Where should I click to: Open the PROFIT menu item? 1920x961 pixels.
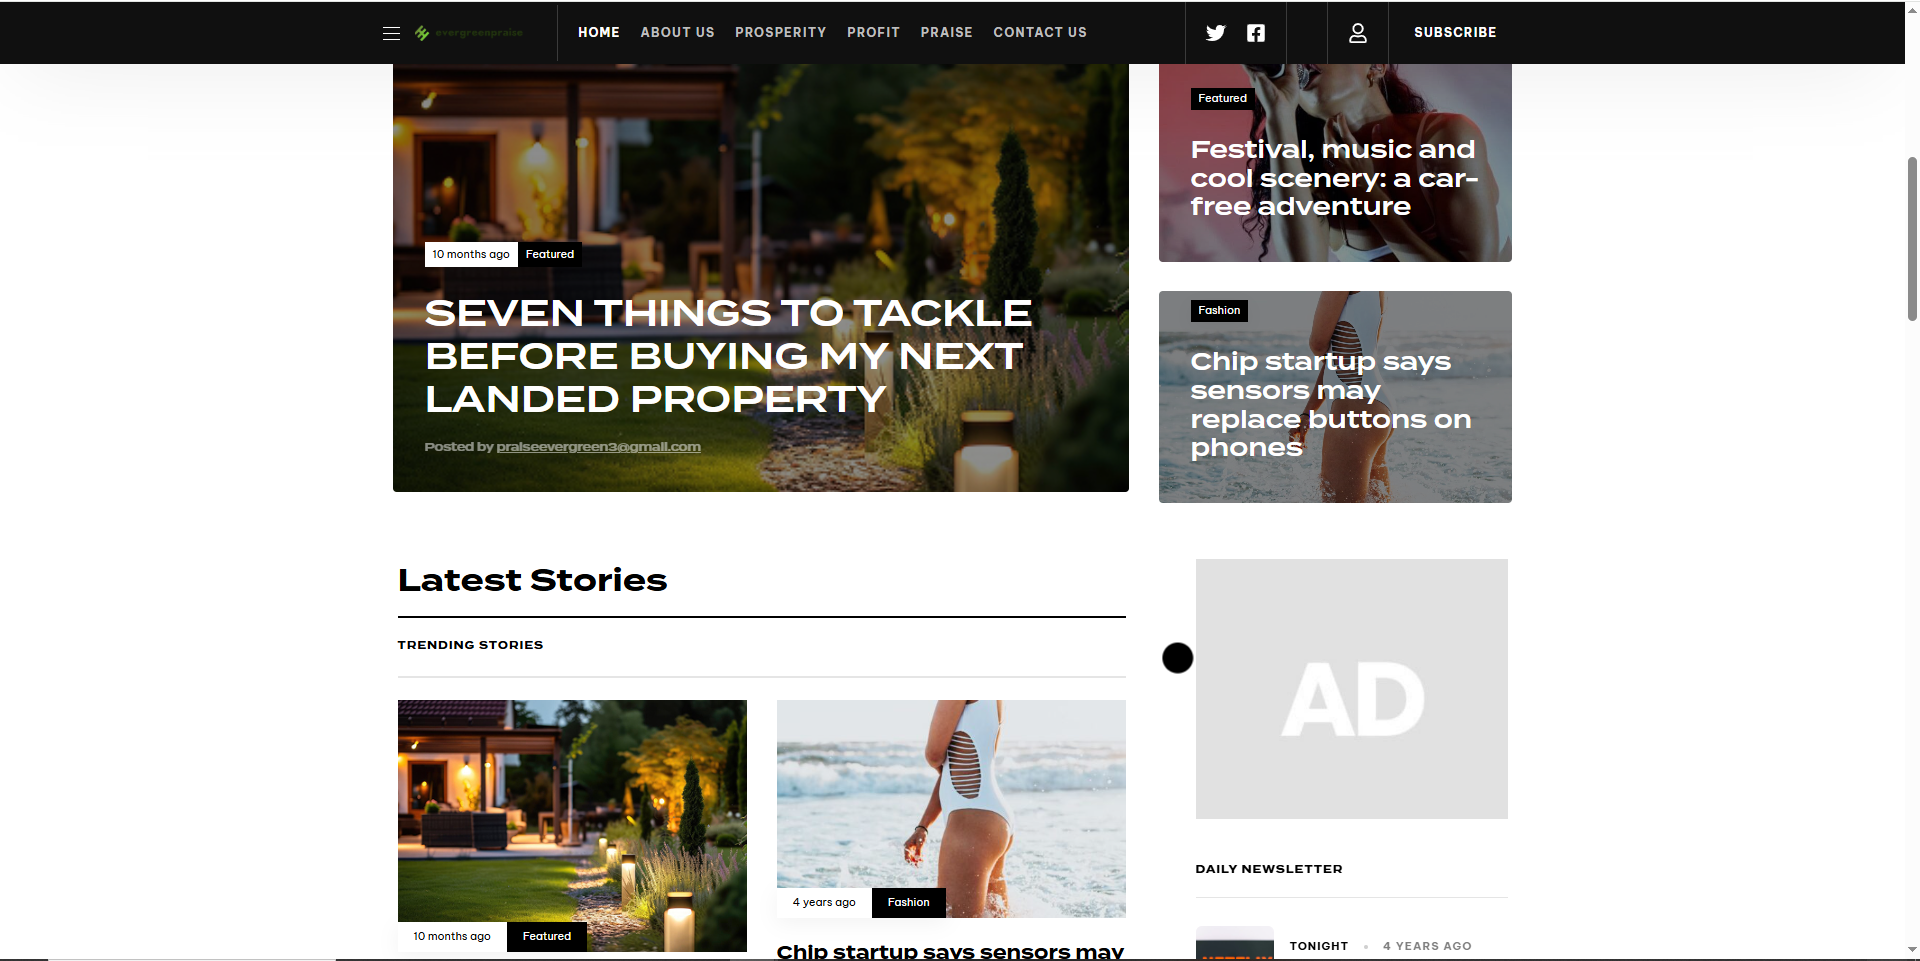pyautogui.click(x=873, y=32)
